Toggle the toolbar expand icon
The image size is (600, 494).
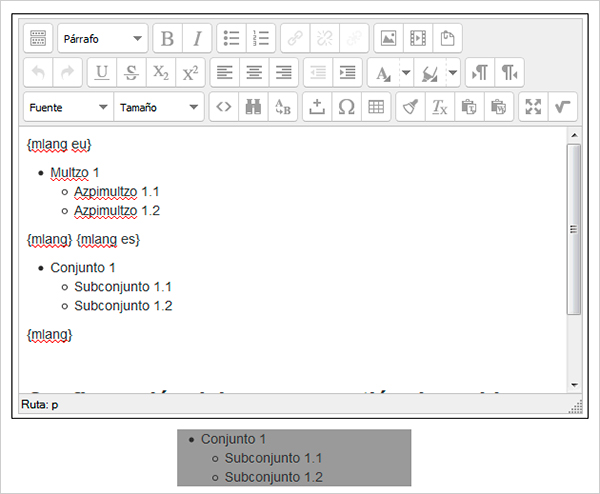click(x=38, y=39)
